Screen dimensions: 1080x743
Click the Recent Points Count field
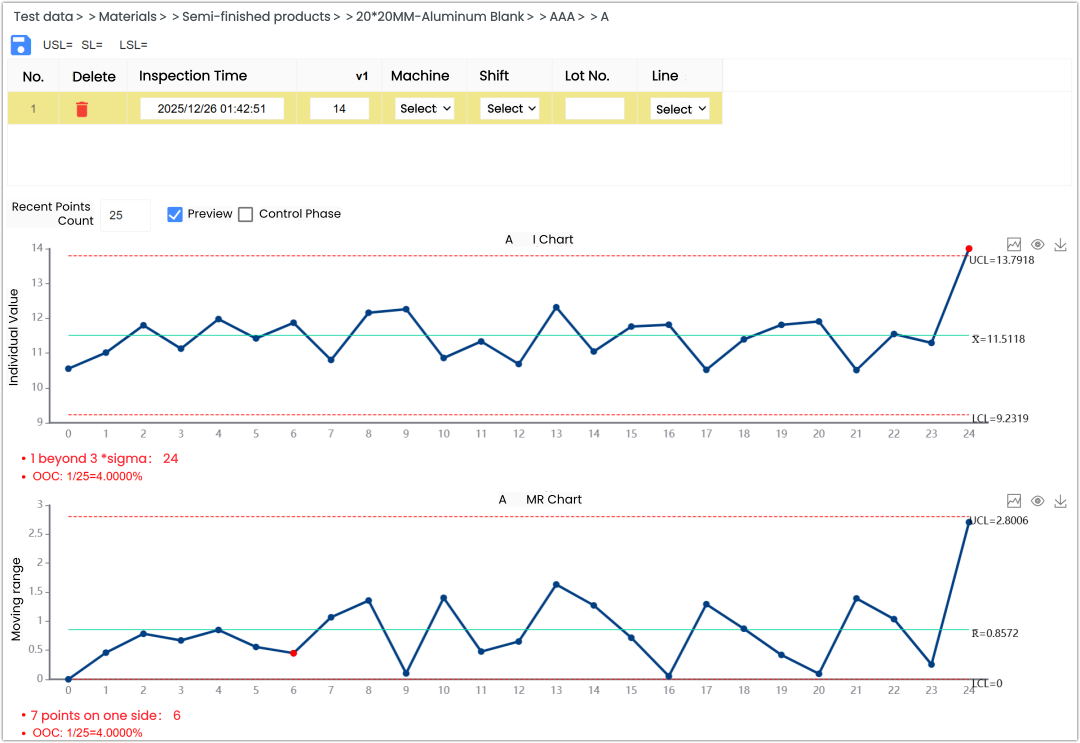pyautogui.click(x=125, y=214)
